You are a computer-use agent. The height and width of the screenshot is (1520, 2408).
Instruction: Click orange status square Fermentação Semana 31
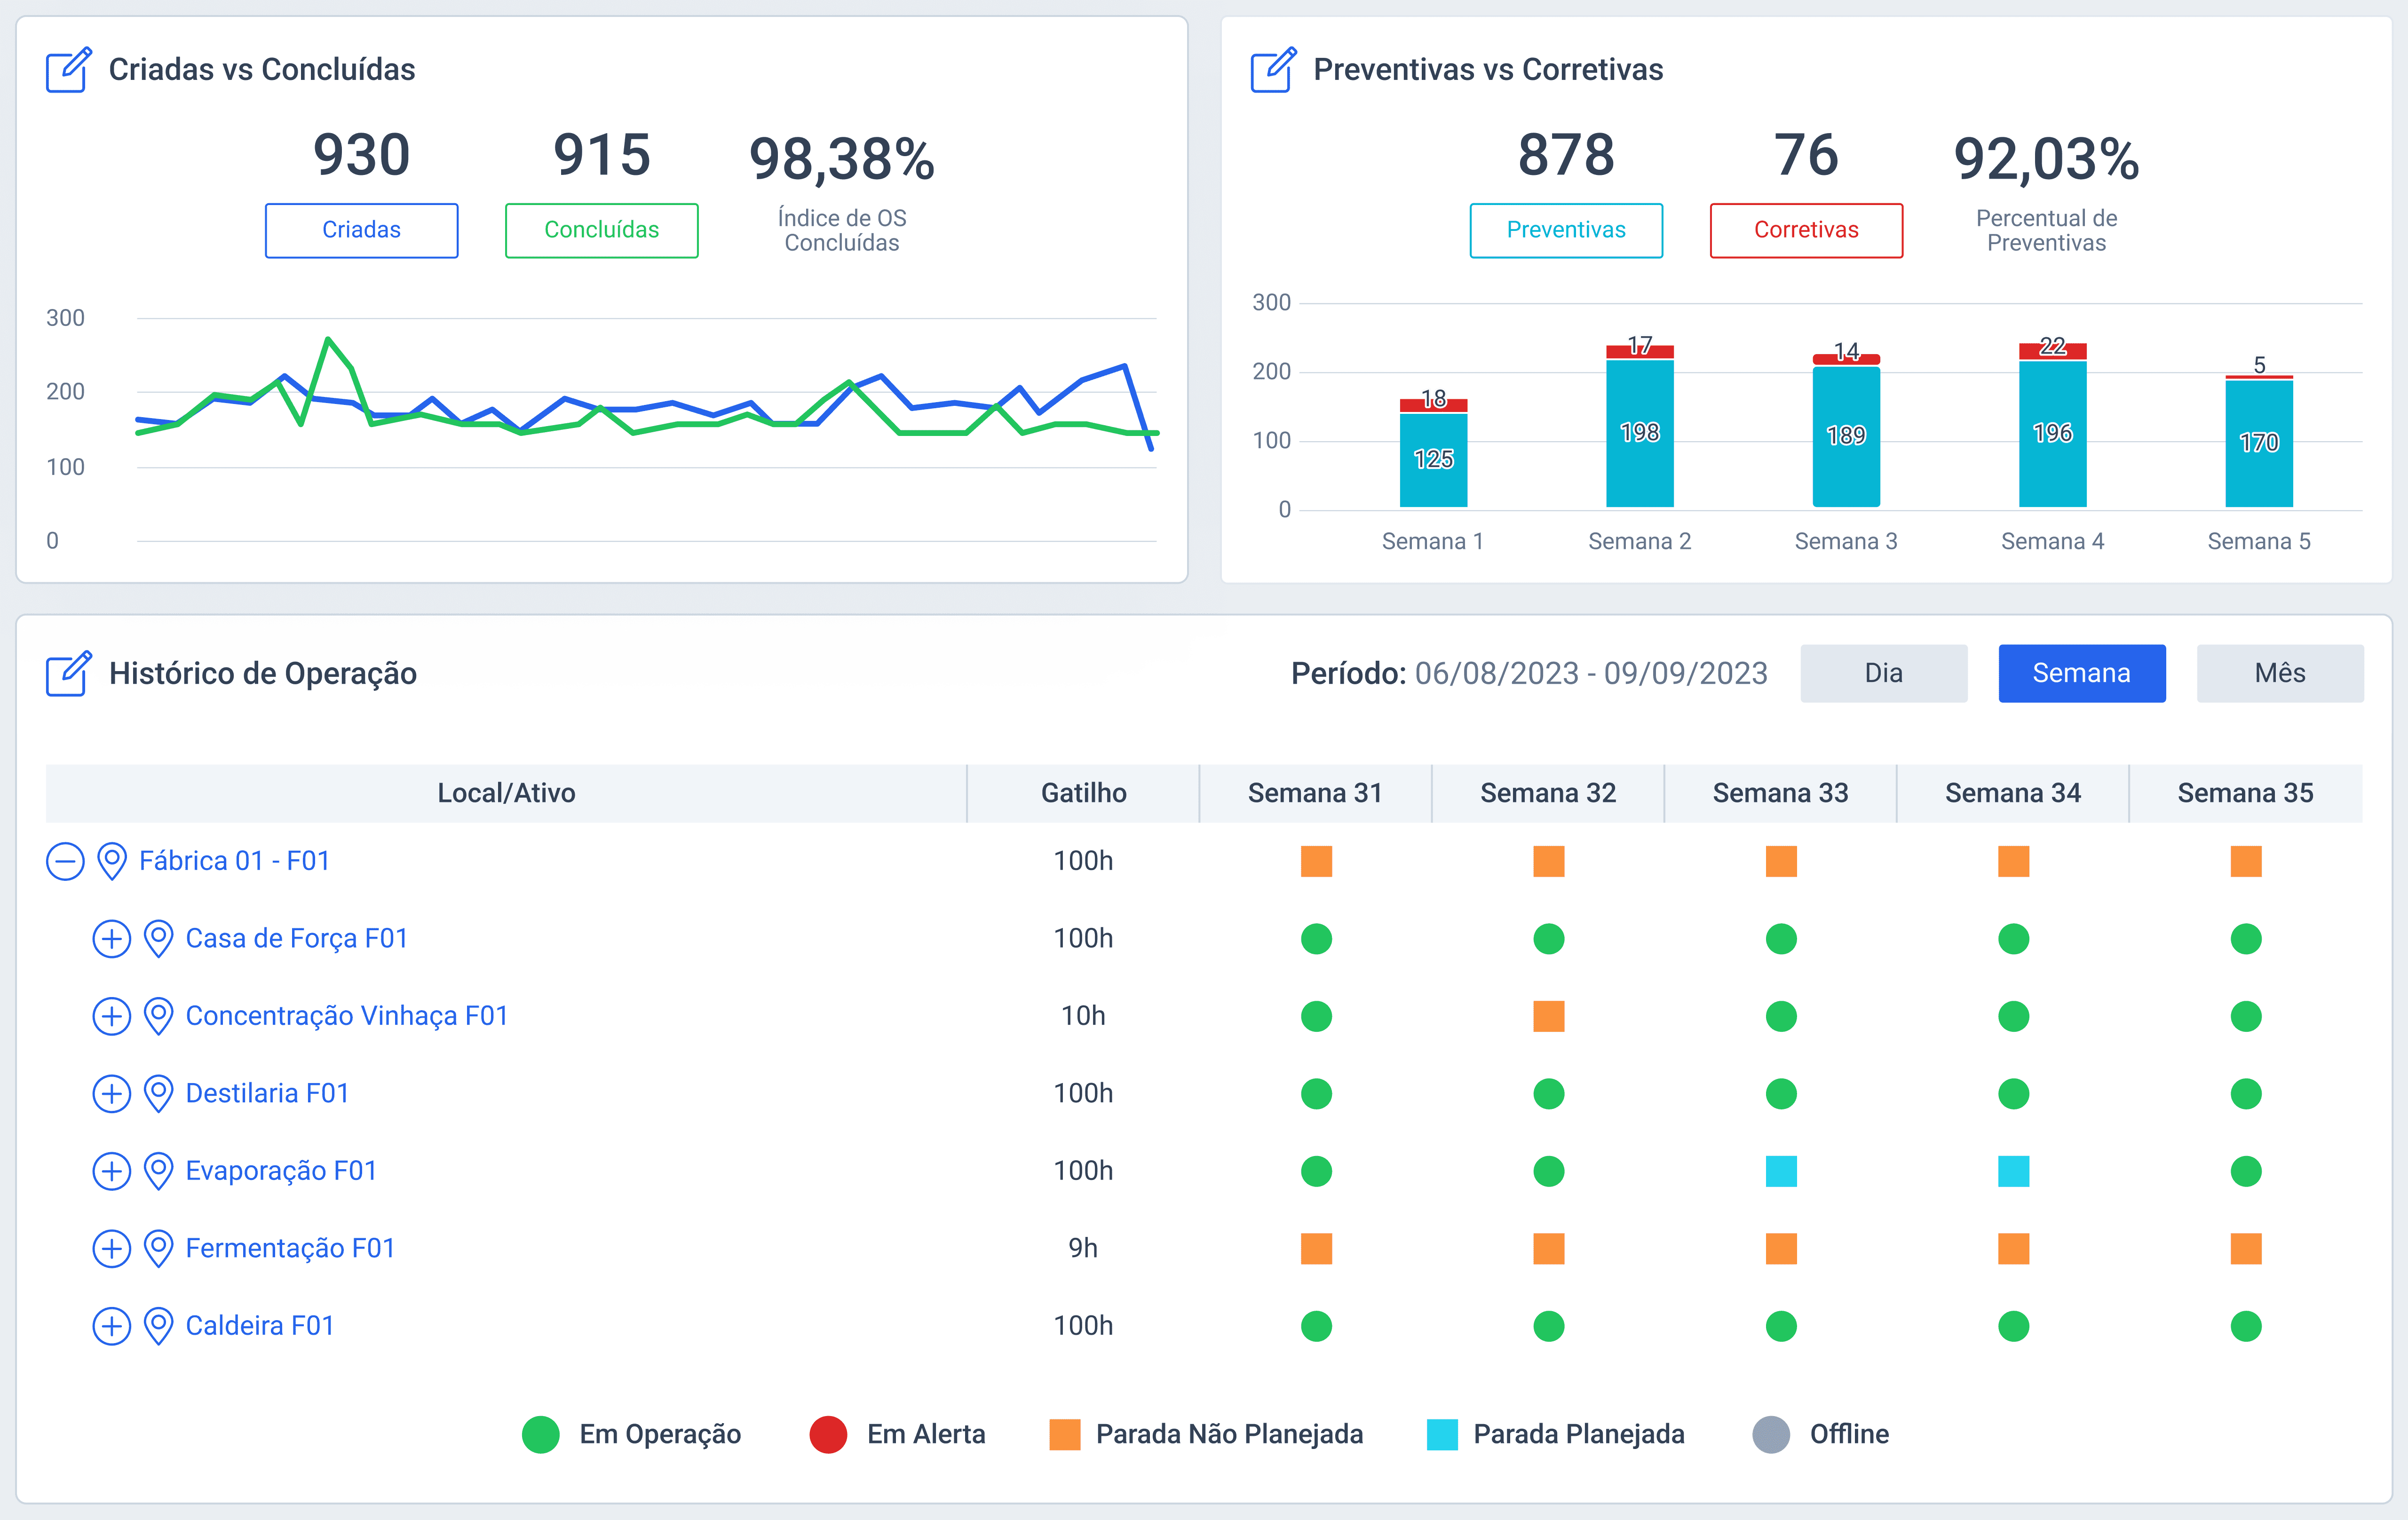(x=1316, y=1249)
